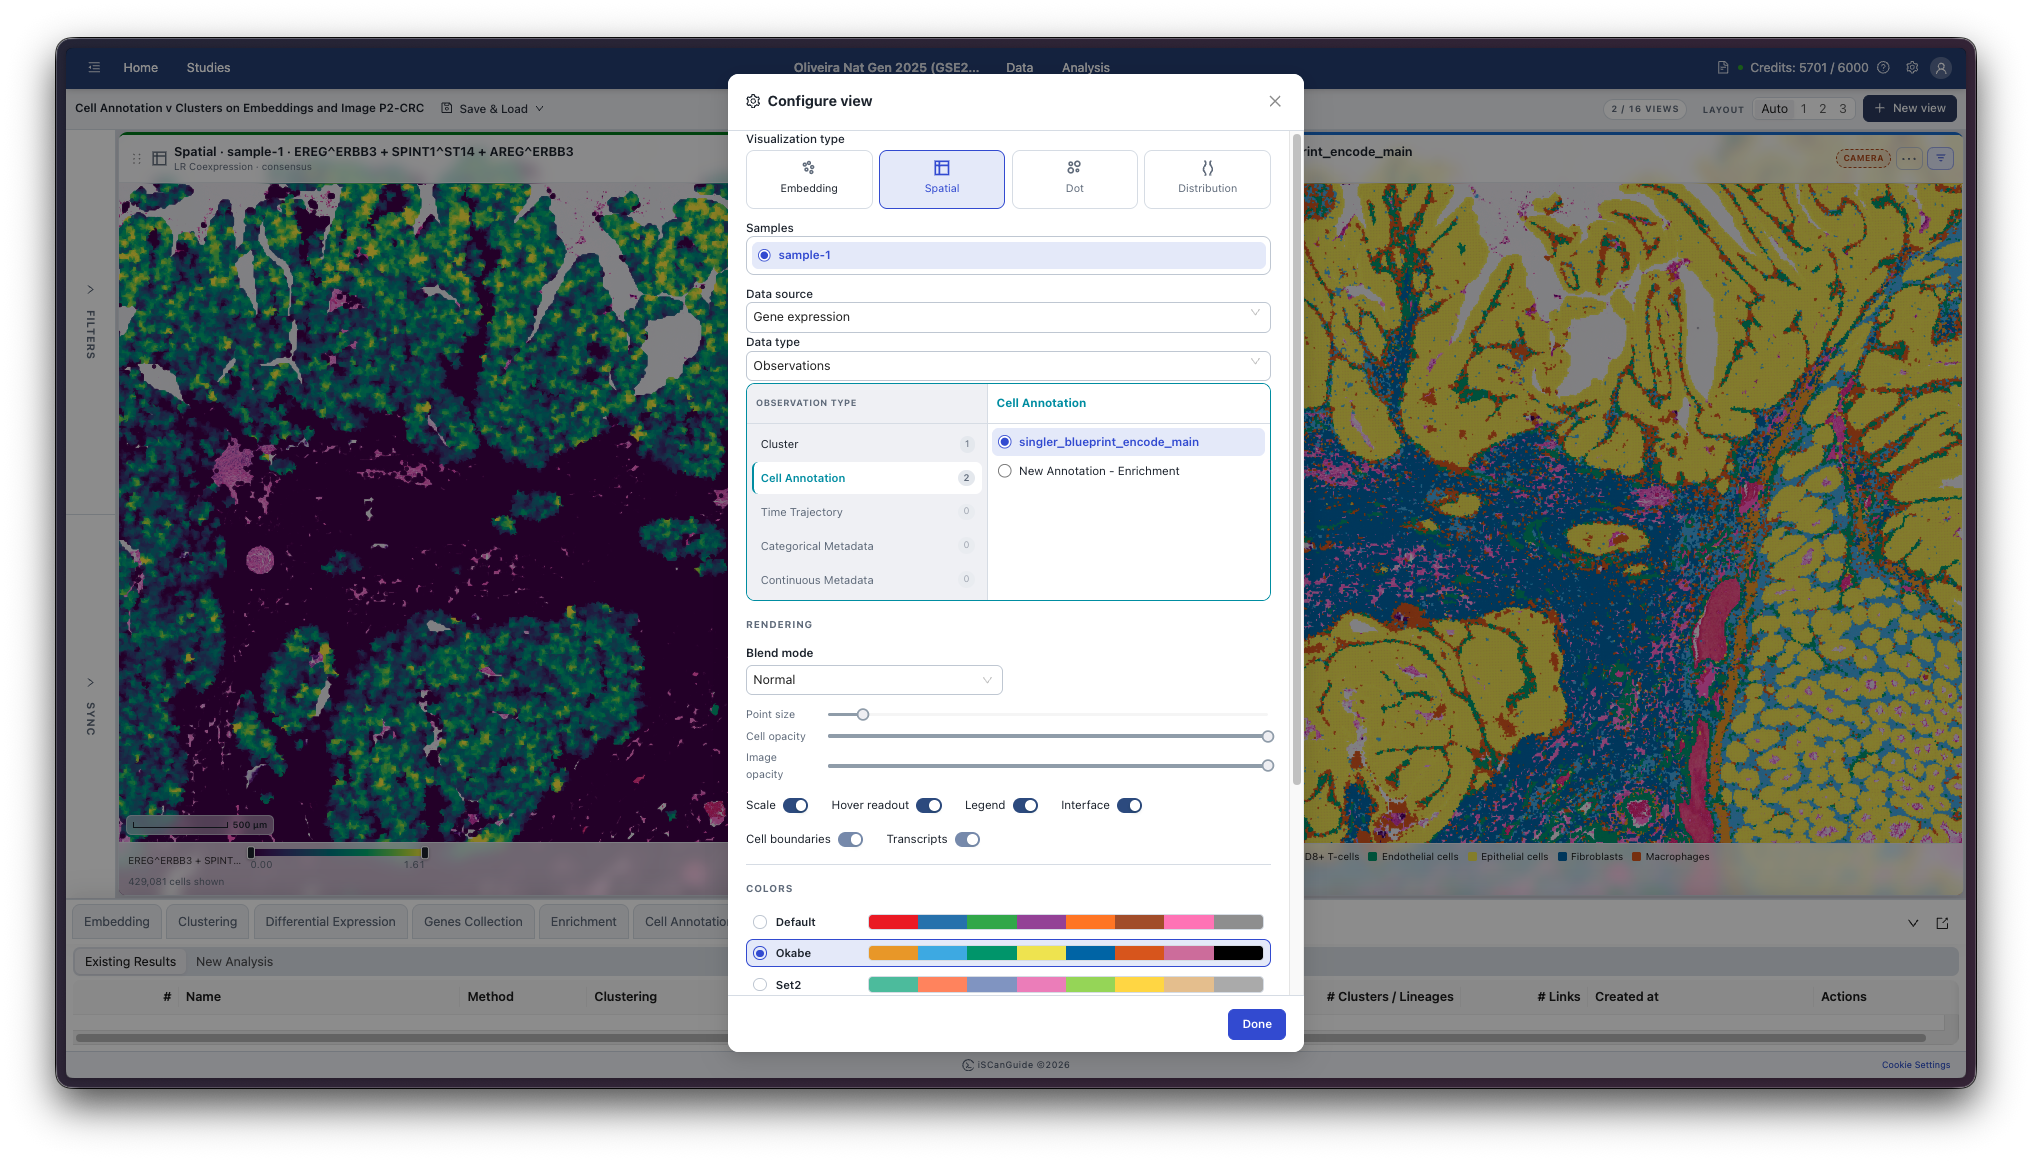This screenshot has height=1162, width=2032.
Task: Toggle the Hover readout switch
Action: tap(929, 806)
